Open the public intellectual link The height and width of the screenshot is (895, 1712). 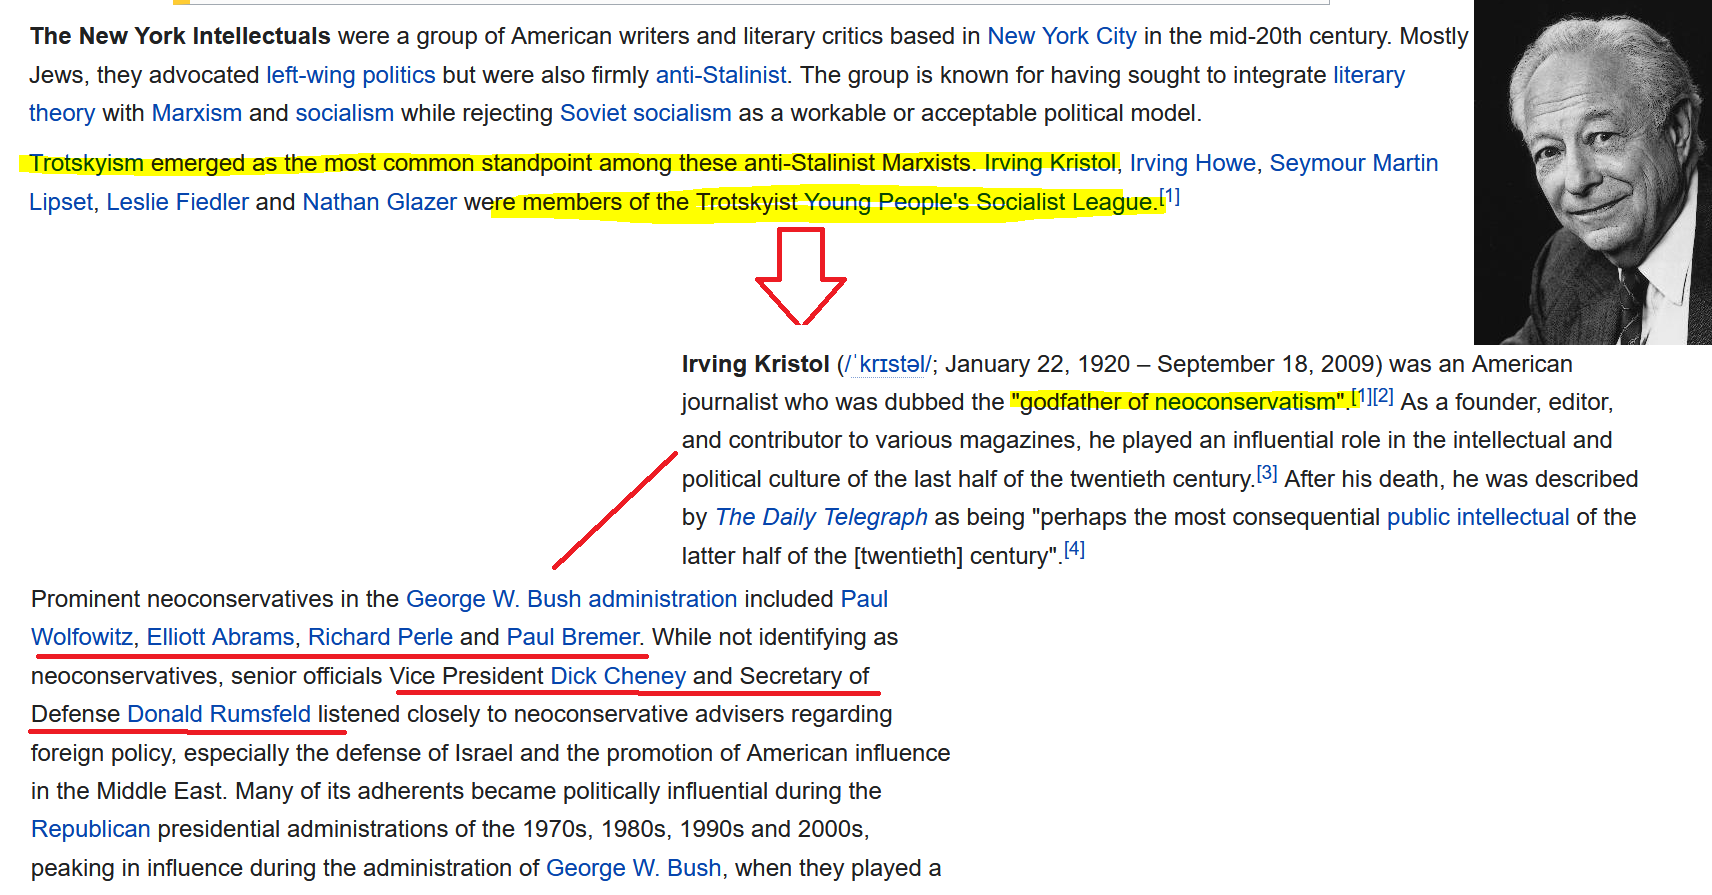1478,517
